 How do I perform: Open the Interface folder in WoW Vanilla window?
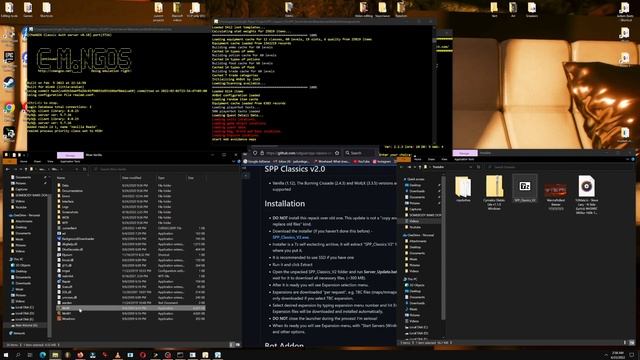[131, 202]
